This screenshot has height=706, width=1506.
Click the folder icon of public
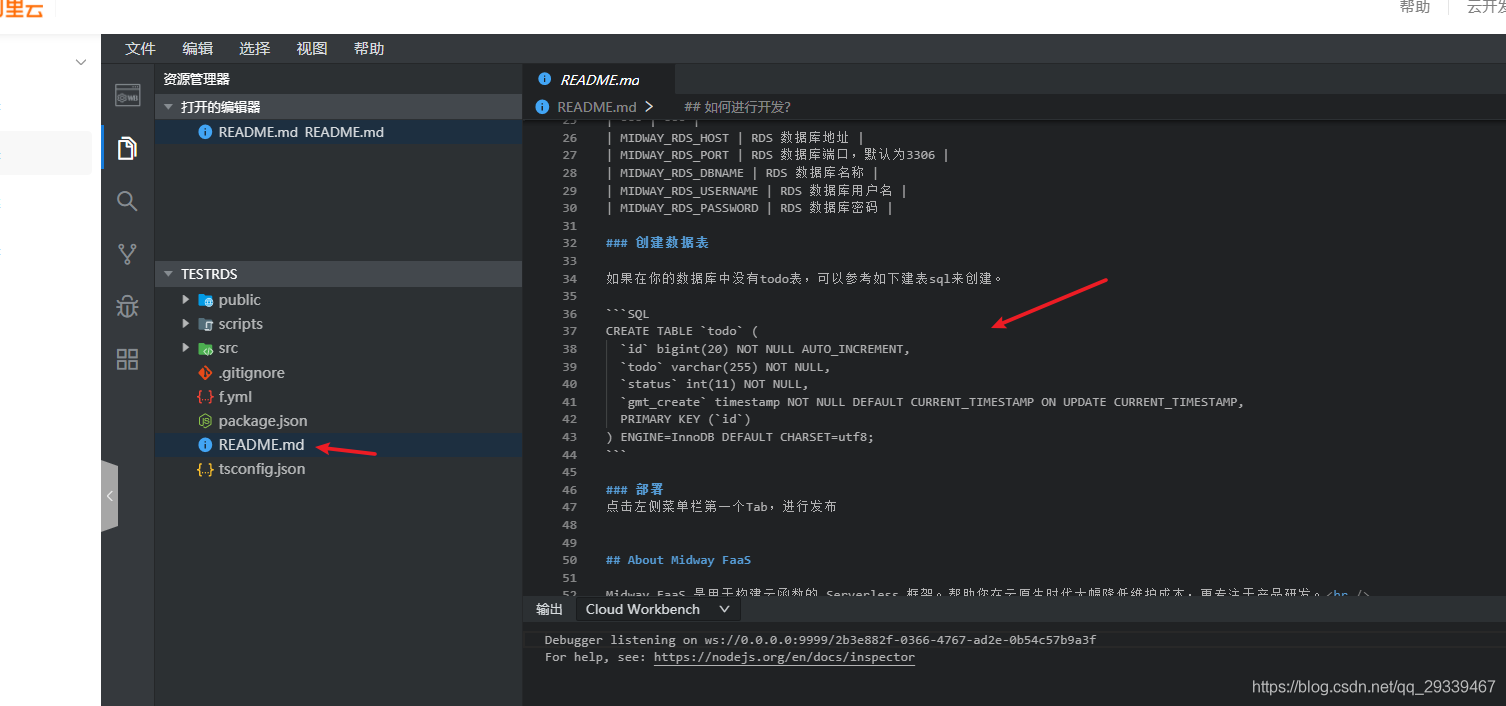point(205,300)
